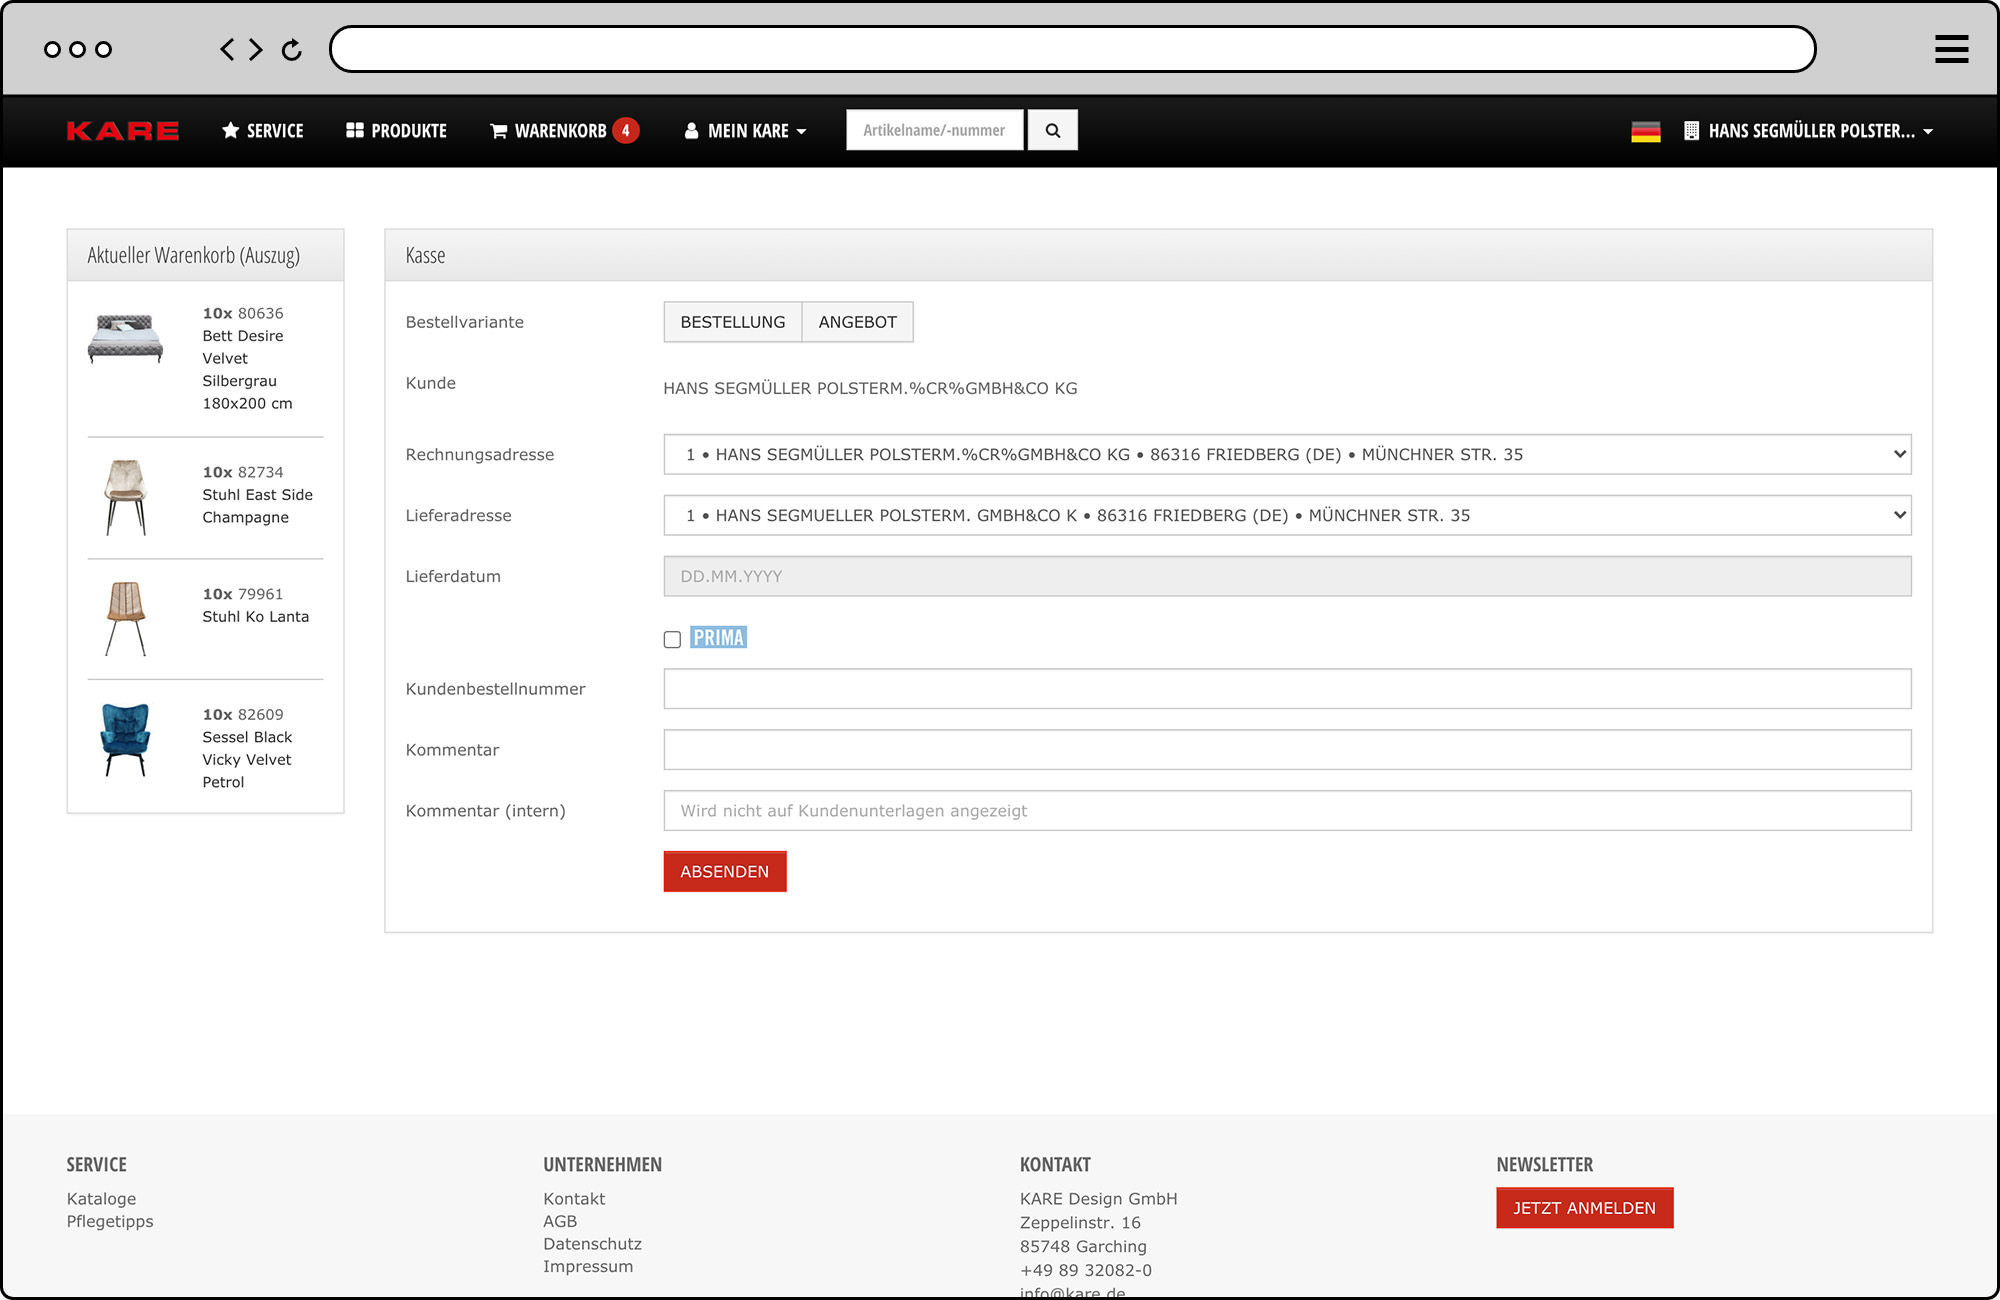
Task: Open Stuhl Ko Lanta chair thumbnail
Action: [x=126, y=619]
